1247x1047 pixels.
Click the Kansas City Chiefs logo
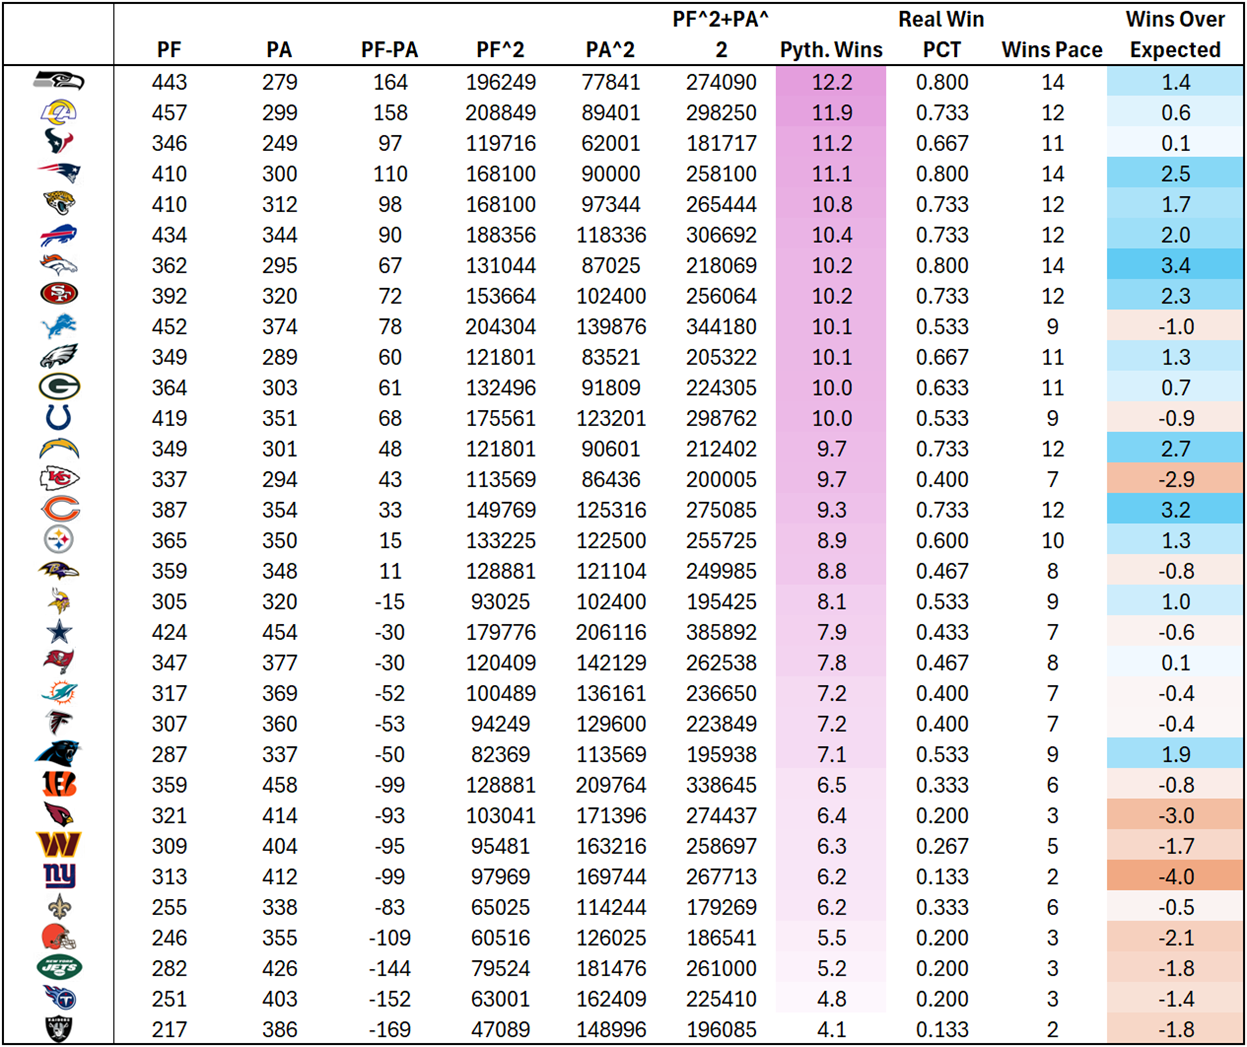(x=59, y=479)
